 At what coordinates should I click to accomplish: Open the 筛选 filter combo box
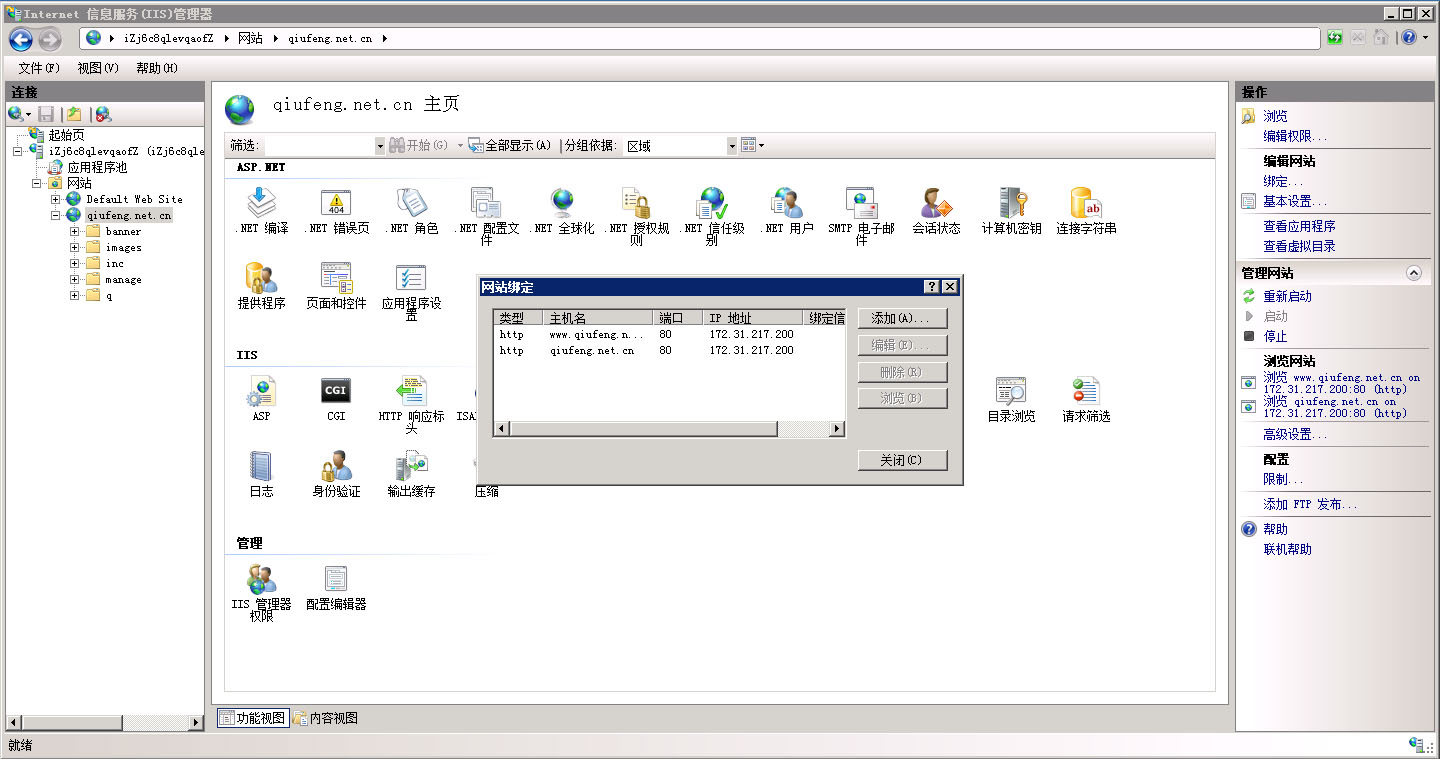pos(324,146)
